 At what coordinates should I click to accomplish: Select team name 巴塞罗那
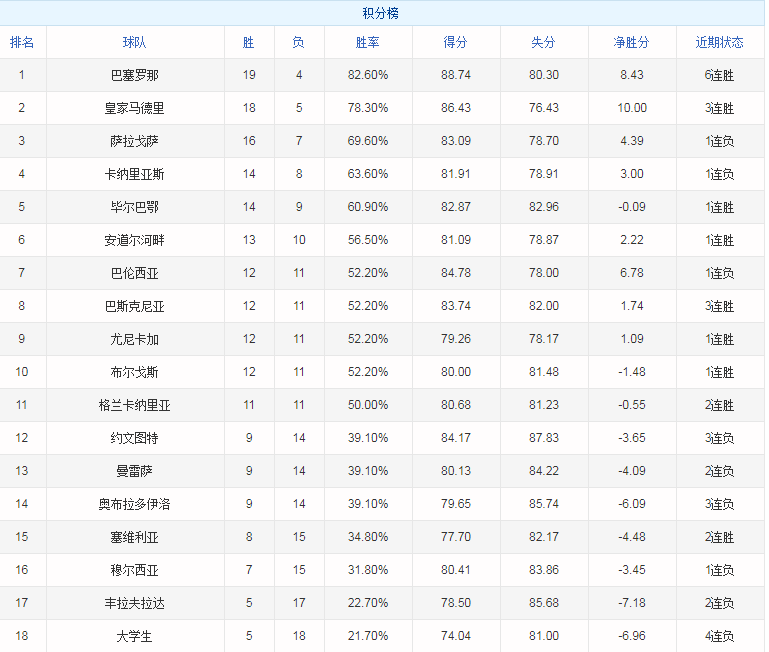coord(134,75)
